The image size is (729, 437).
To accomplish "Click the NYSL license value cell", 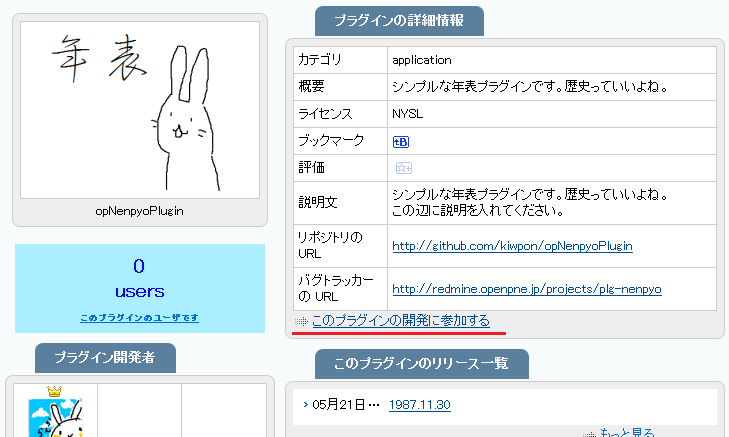I will click(408, 114).
